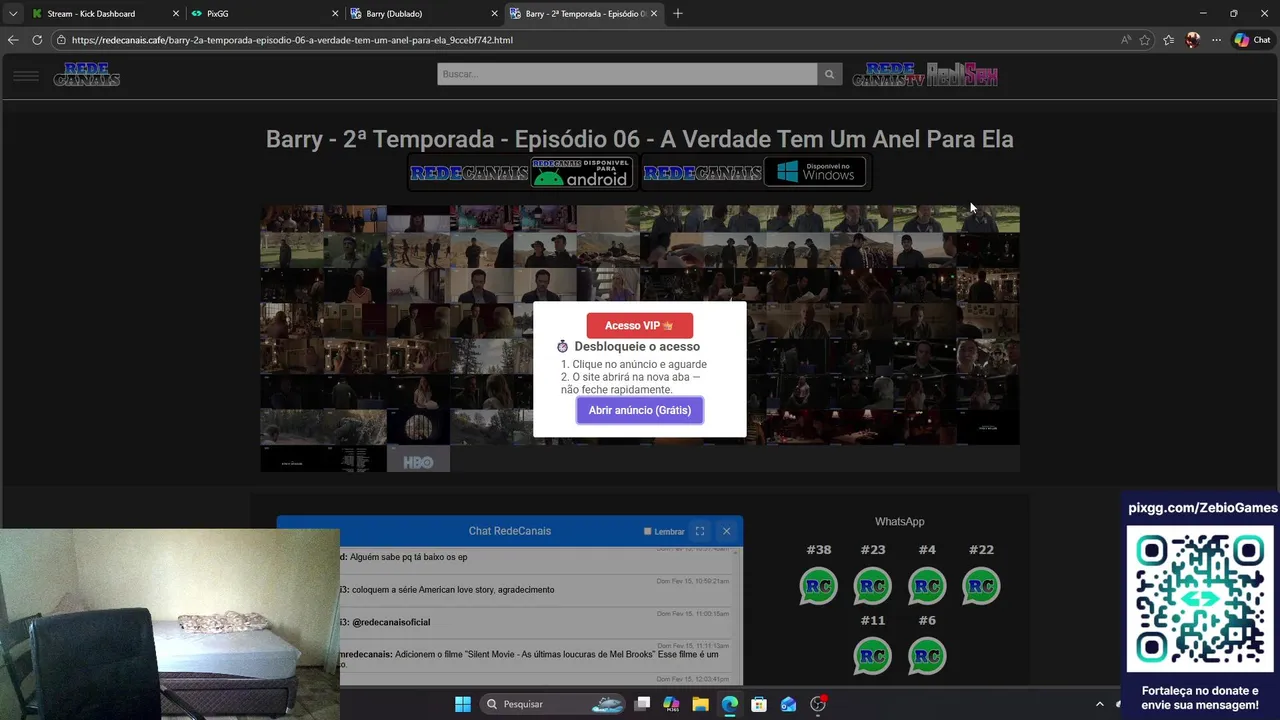Click the PixGG QR code
Image resolution: width=1280 pixels, height=720 pixels.
click(x=1201, y=599)
